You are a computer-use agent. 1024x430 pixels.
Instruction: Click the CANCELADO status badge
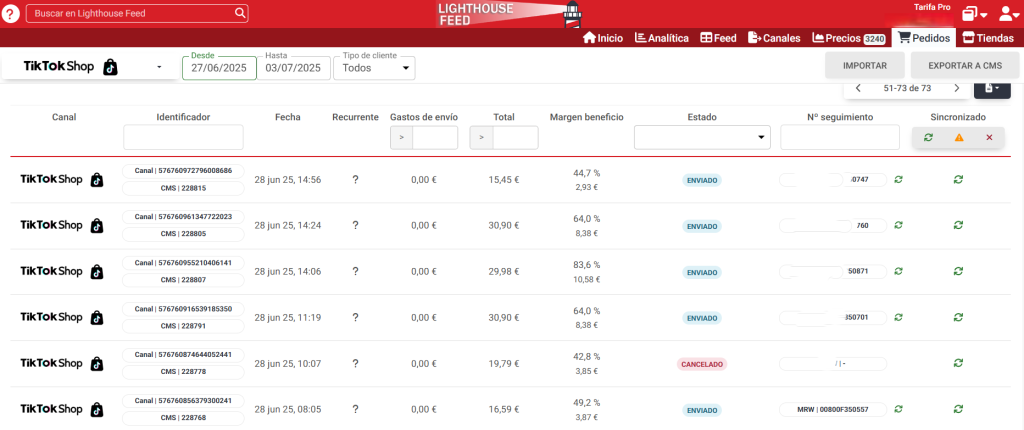point(702,363)
